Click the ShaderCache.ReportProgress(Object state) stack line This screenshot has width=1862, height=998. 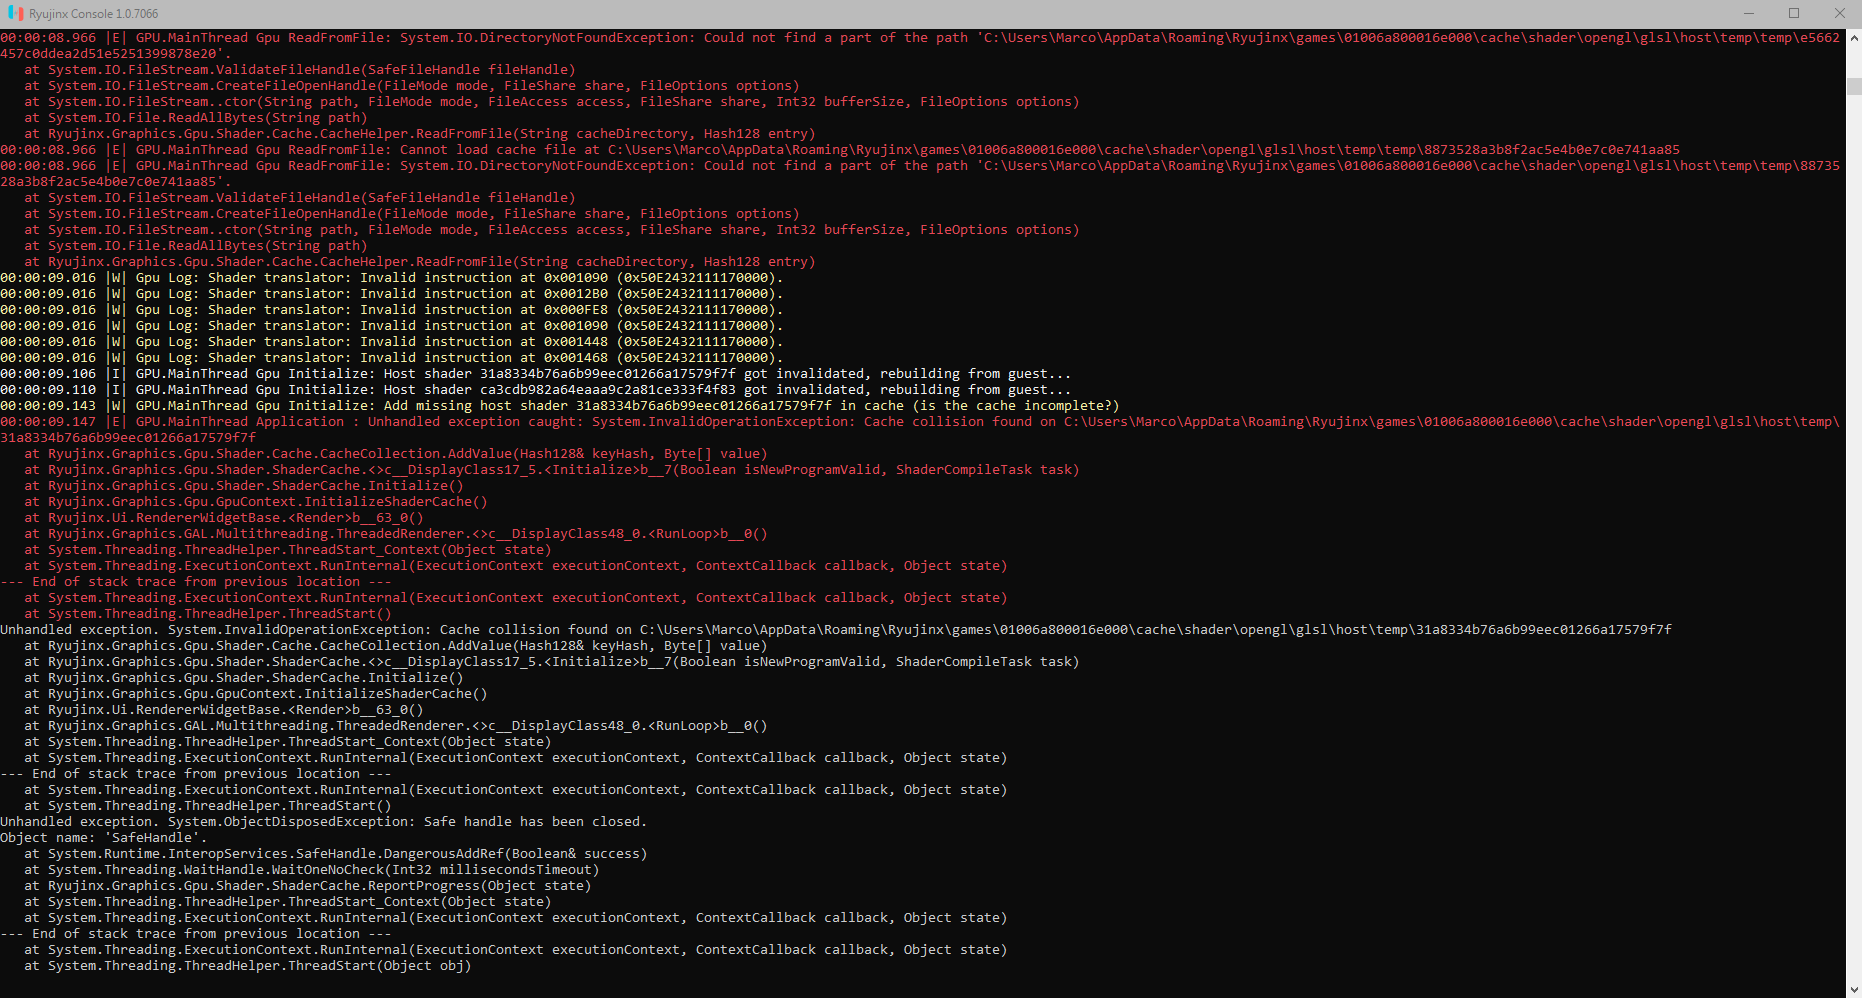tap(308, 886)
